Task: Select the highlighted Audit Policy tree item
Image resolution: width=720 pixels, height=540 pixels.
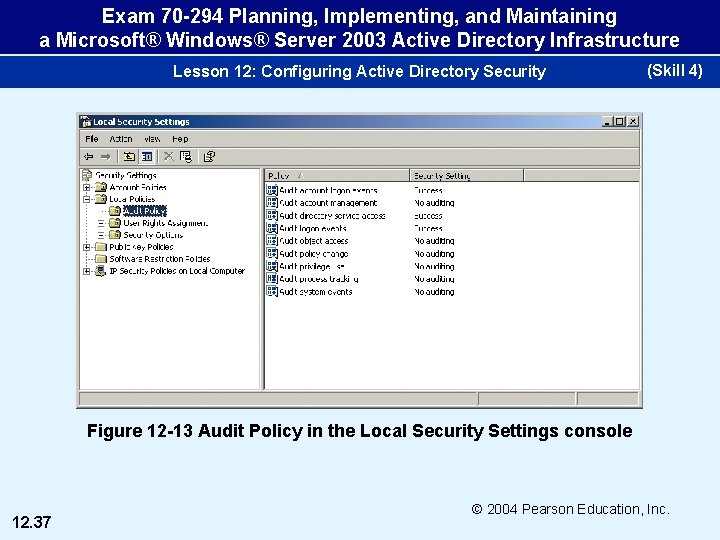Action: [145, 211]
